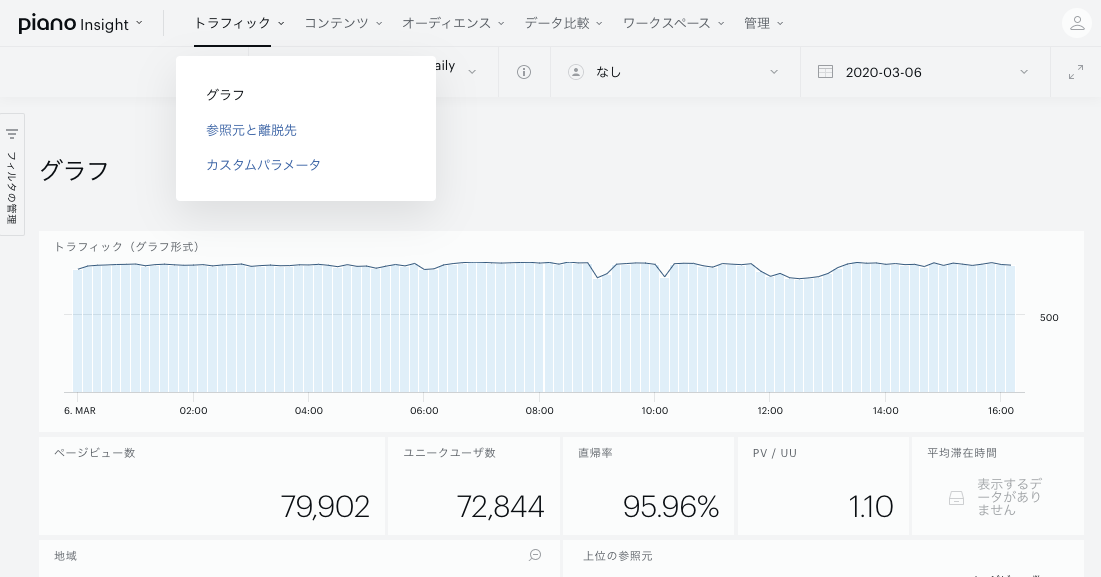Click the 12:00 label on chart axis
The height and width of the screenshot is (577, 1101).
click(770, 411)
